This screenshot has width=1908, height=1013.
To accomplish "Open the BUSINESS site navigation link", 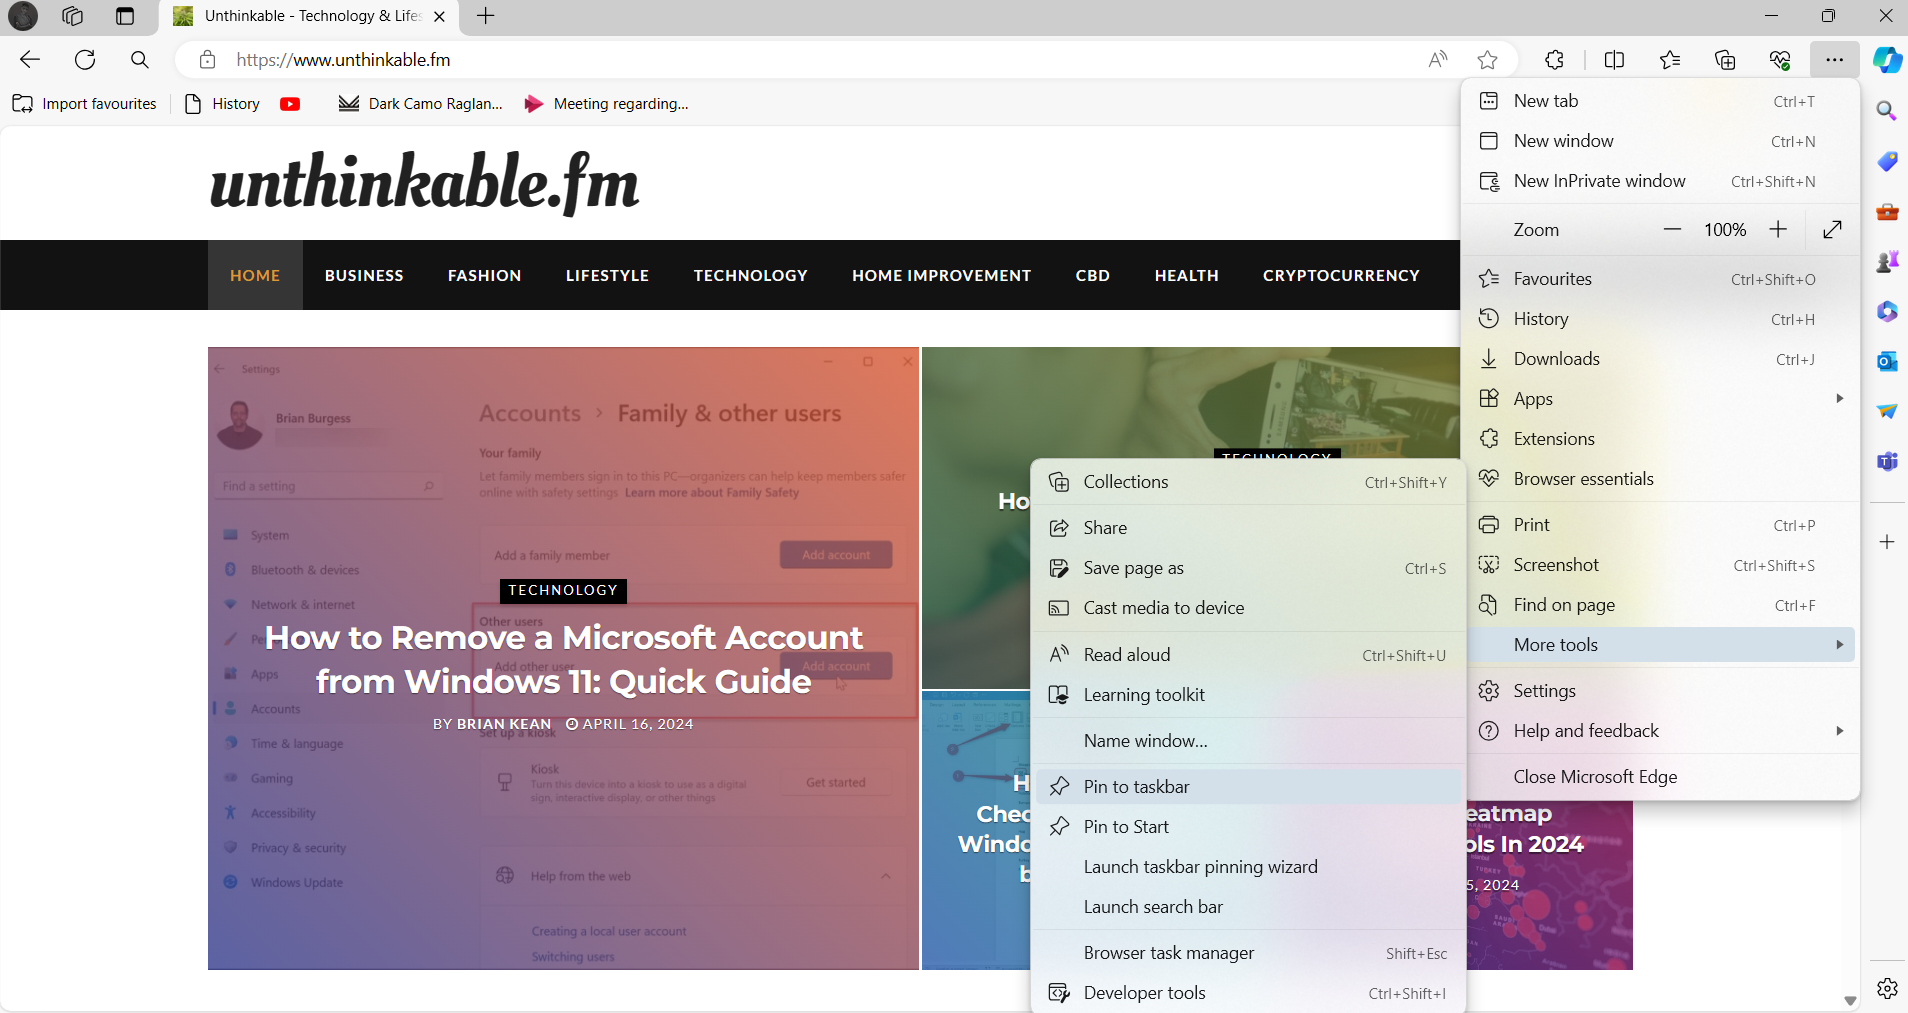I will point(364,275).
